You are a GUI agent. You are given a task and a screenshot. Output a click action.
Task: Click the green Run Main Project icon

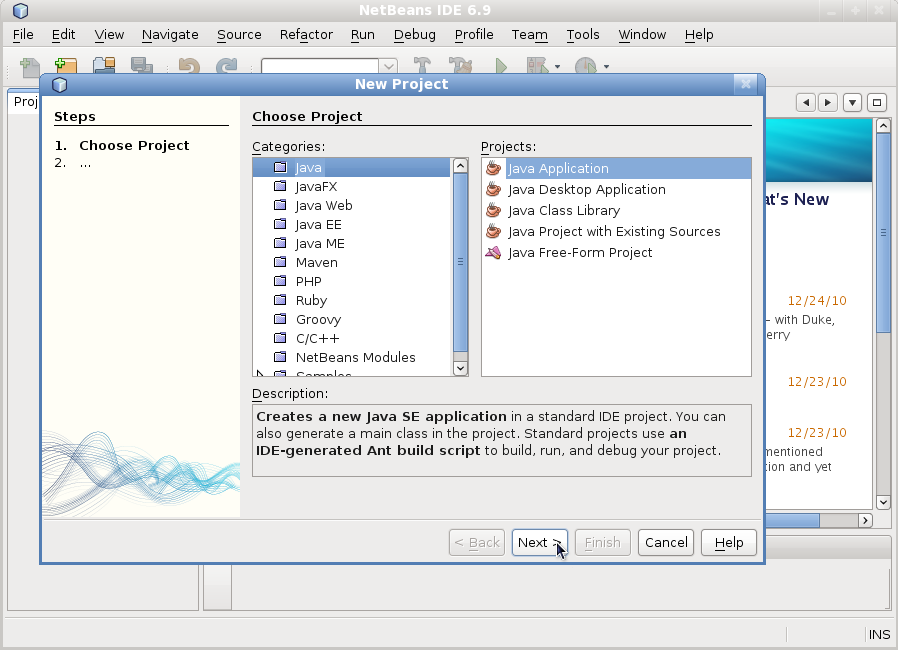501,66
